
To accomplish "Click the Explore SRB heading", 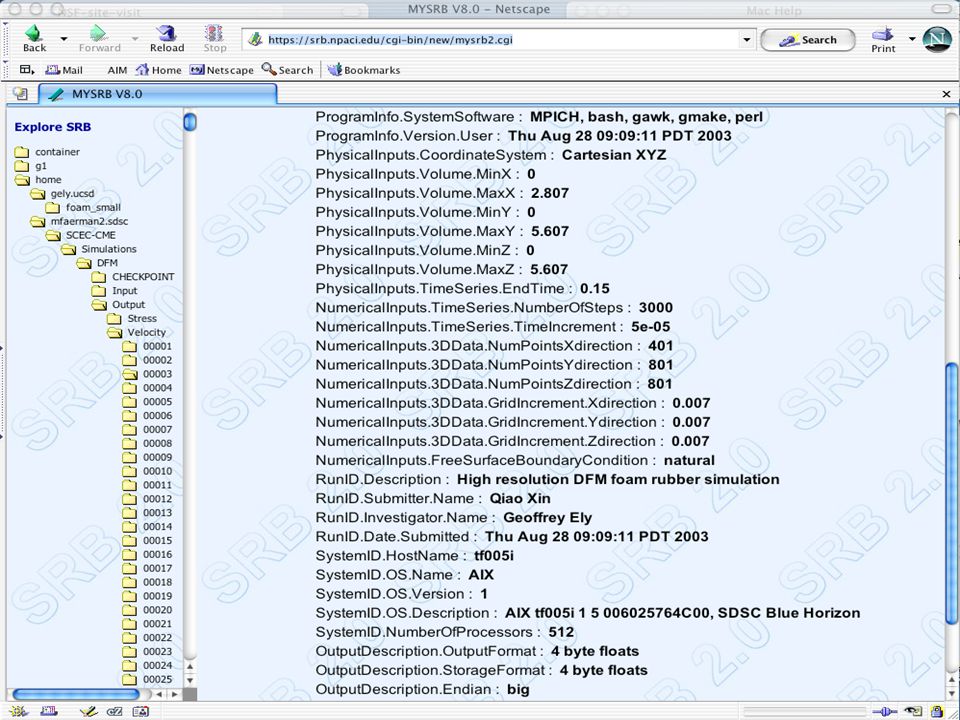I will [53, 127].
